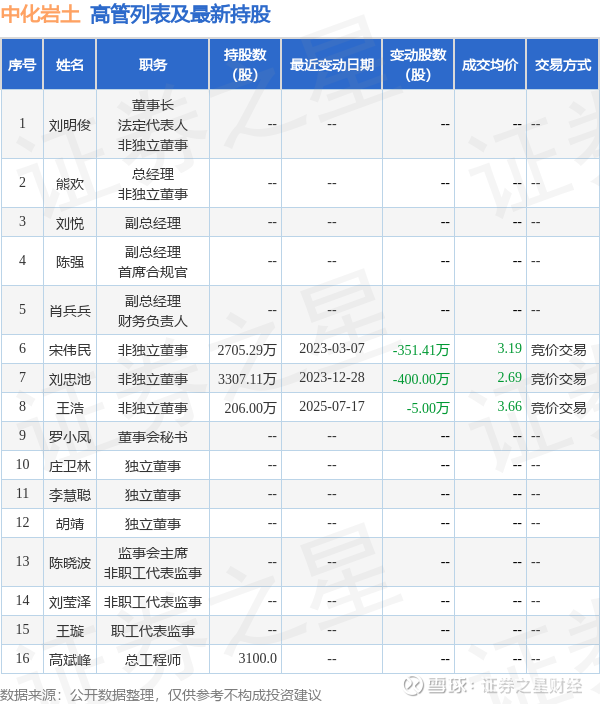
Task: Click the average price 3.66
Action: pyautogui.click(x=509, y=406)
